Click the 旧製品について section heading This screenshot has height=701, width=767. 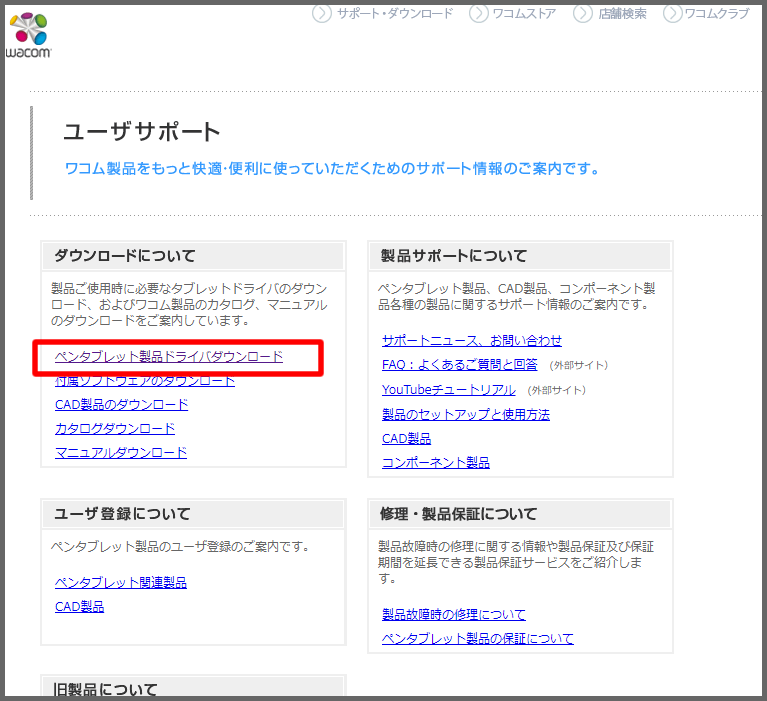(x=105, y=689)
